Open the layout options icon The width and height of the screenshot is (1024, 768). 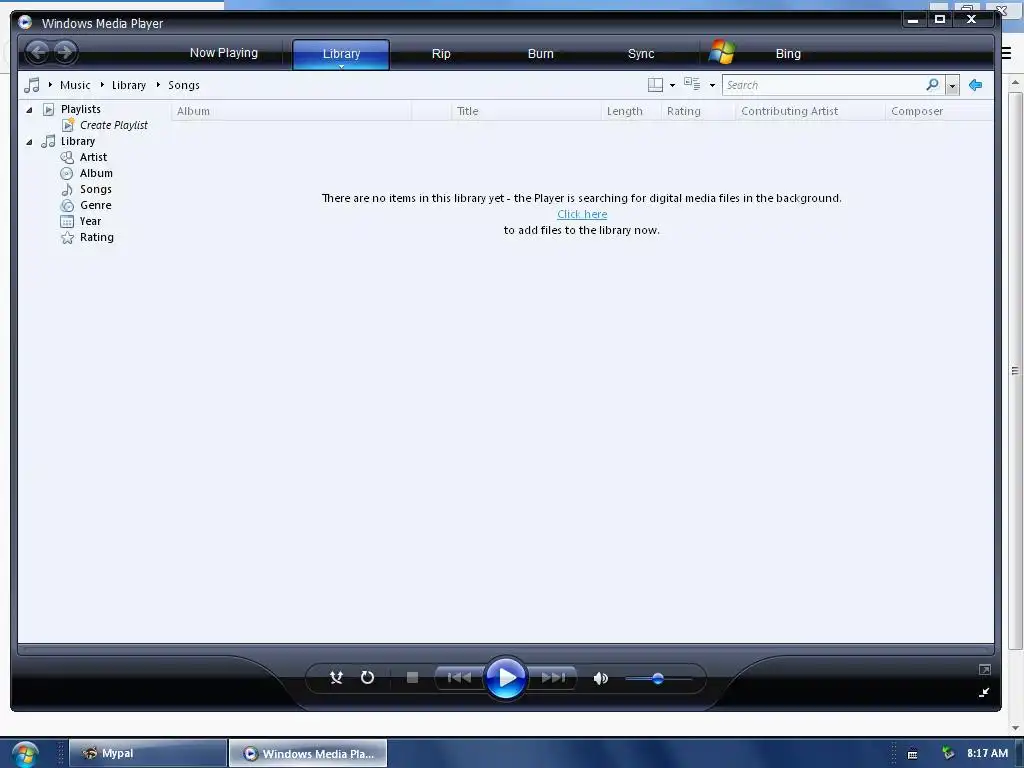(655, 85)
